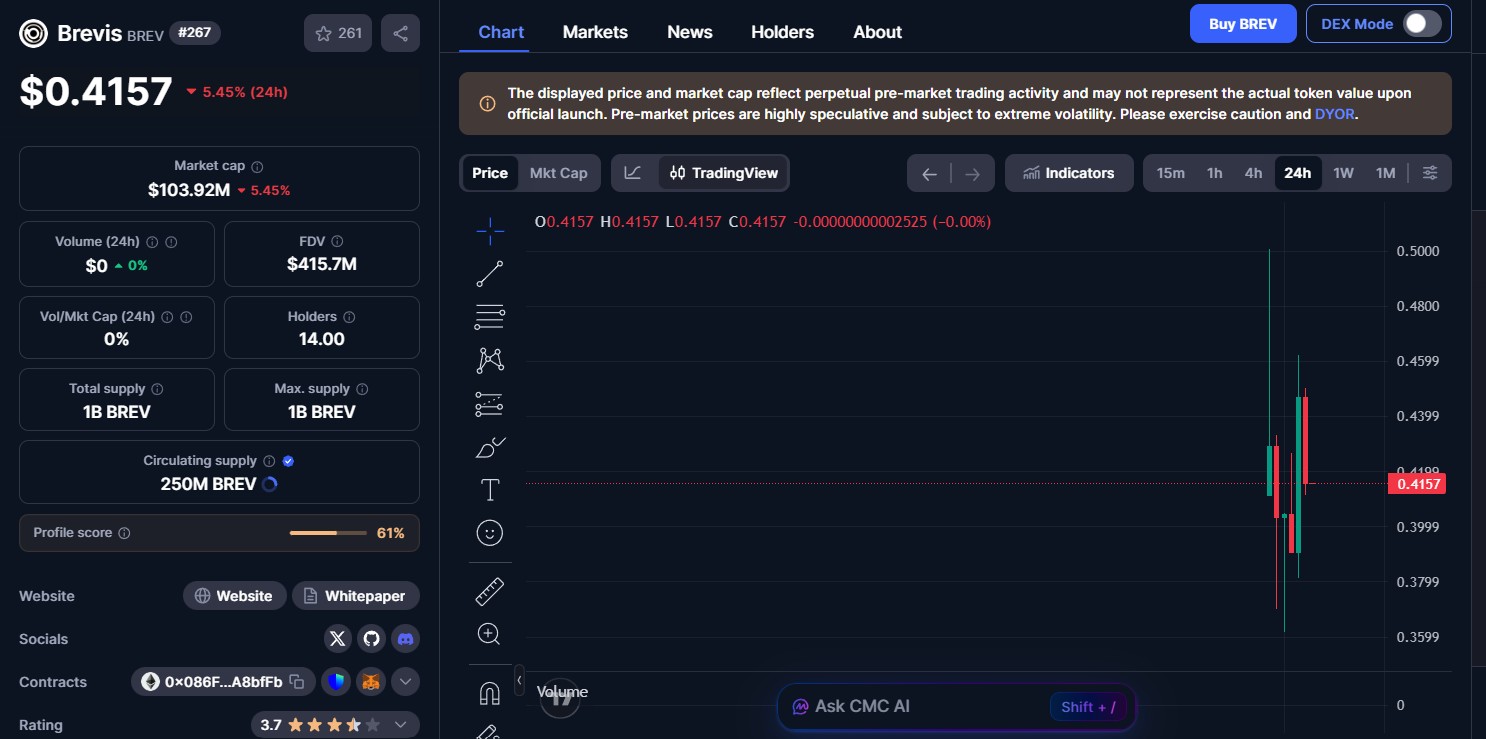Copy the contract address with the copy icon

(297, 681)
